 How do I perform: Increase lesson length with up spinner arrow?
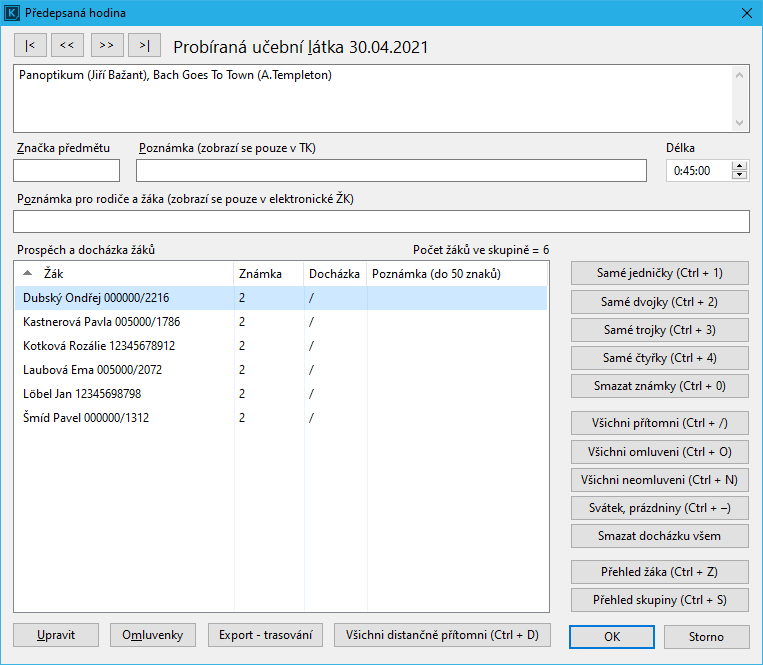[x=740, y=166]
